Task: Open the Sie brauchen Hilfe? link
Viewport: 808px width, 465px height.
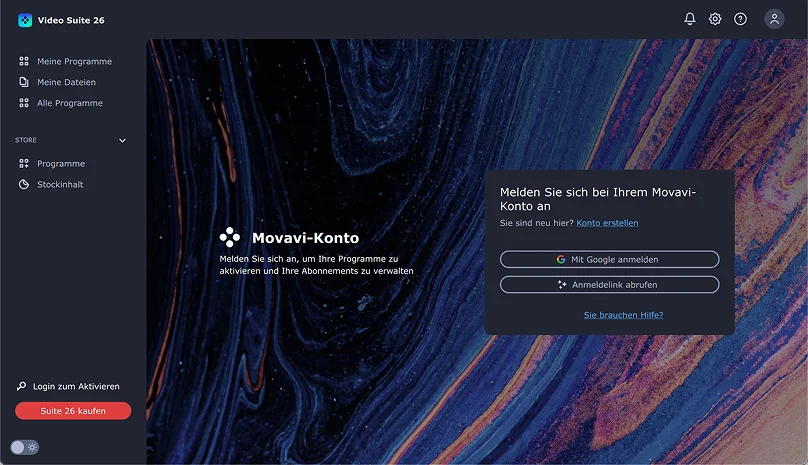Action: 623,314
